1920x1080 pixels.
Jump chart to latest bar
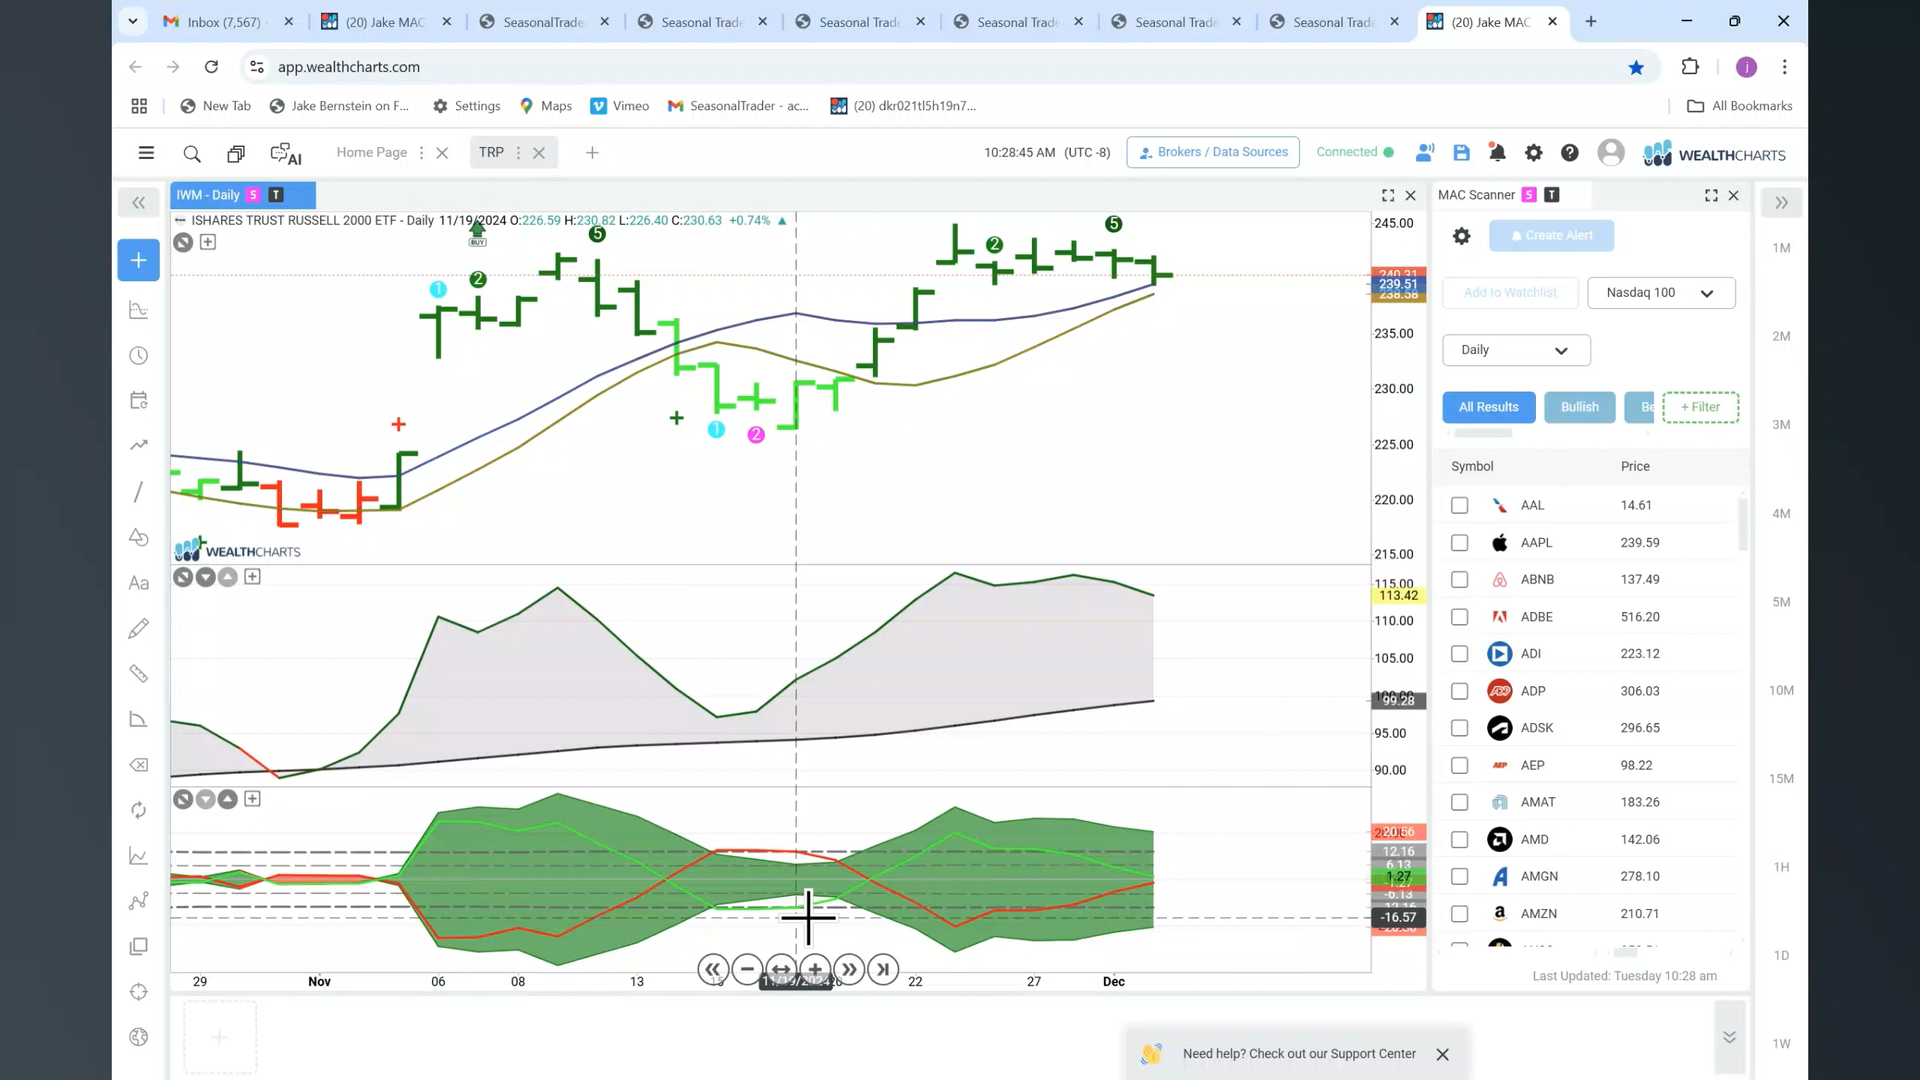(883, 969)
